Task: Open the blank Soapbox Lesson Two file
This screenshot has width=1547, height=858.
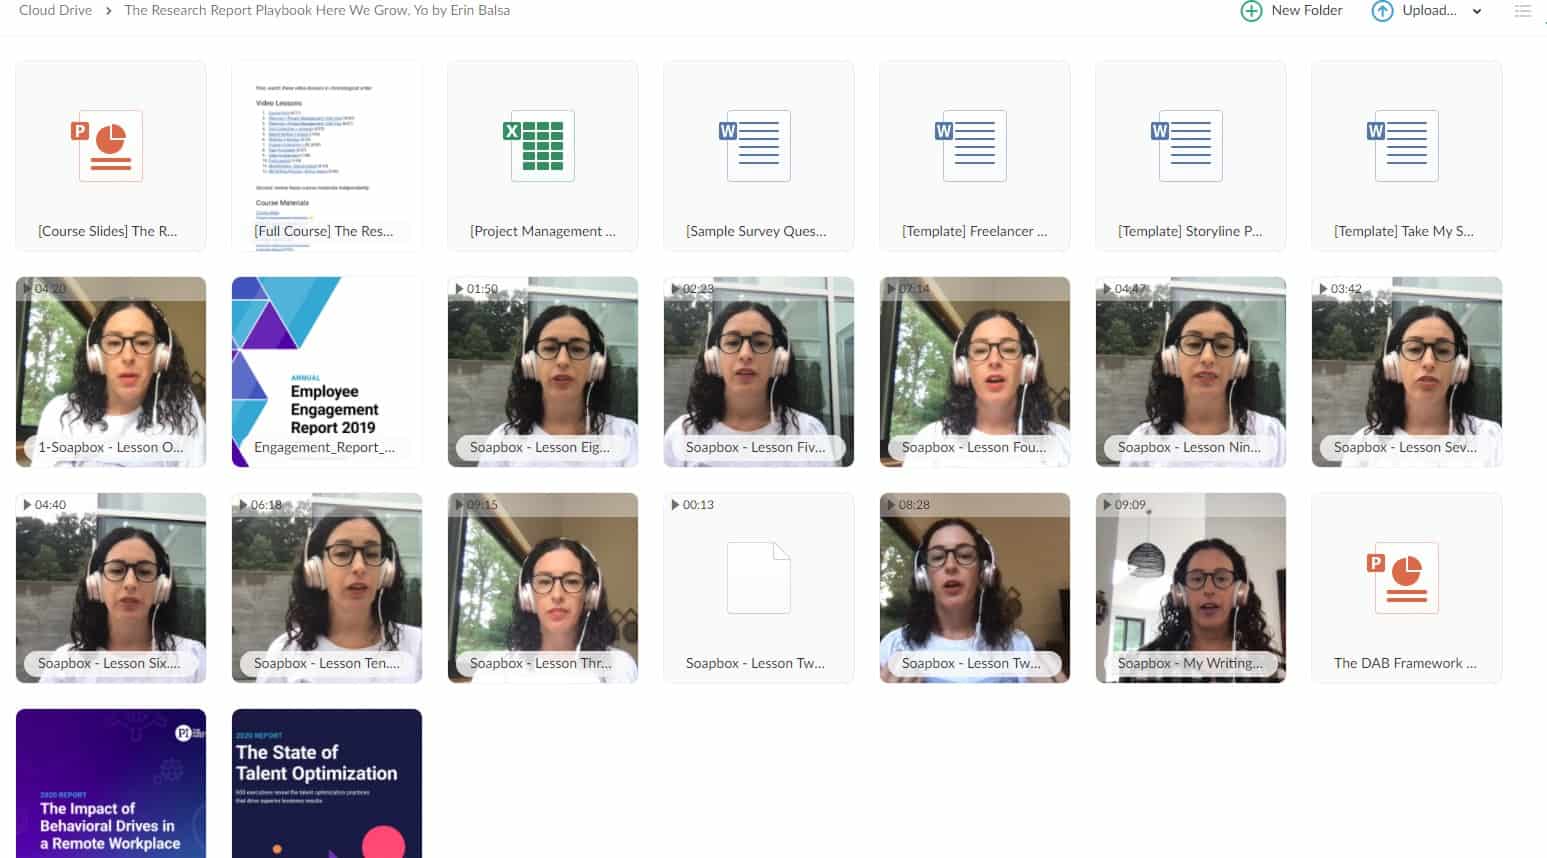Action: (x=758, y=578)
